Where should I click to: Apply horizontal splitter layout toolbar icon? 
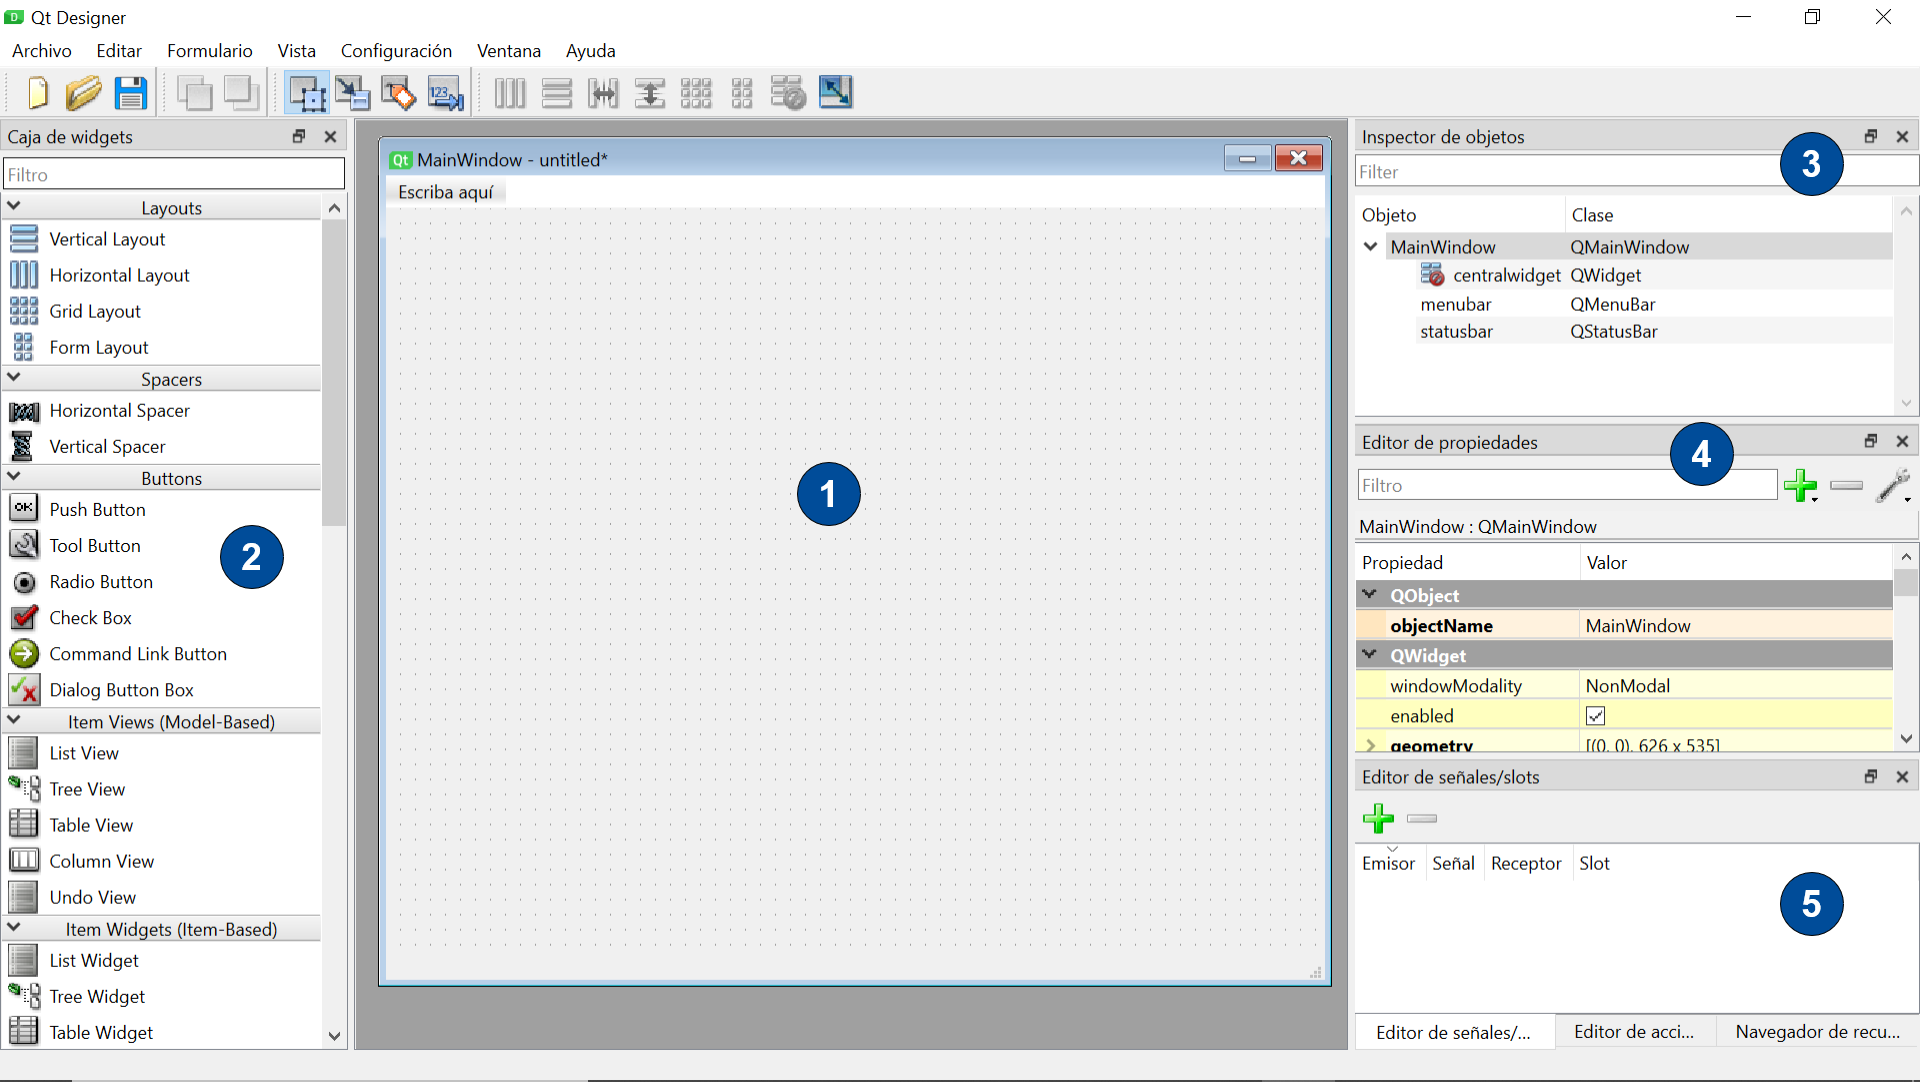[x=603, y=93]
